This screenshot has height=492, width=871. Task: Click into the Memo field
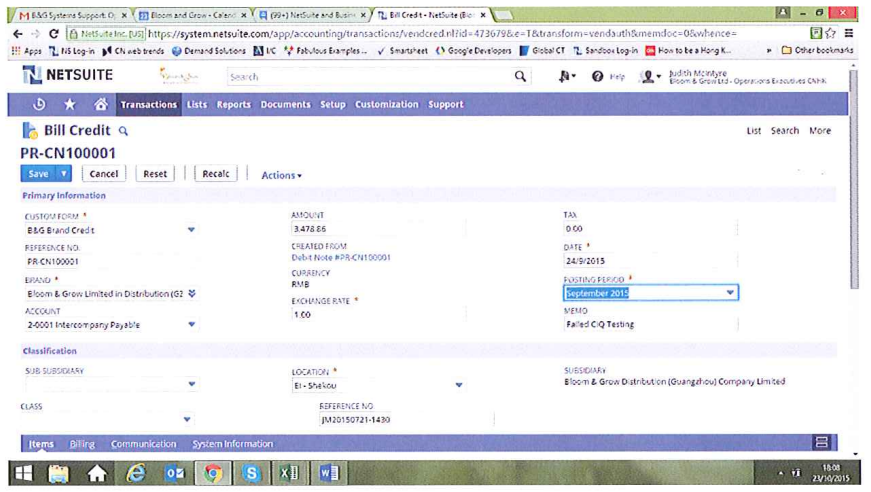point(650,324)
